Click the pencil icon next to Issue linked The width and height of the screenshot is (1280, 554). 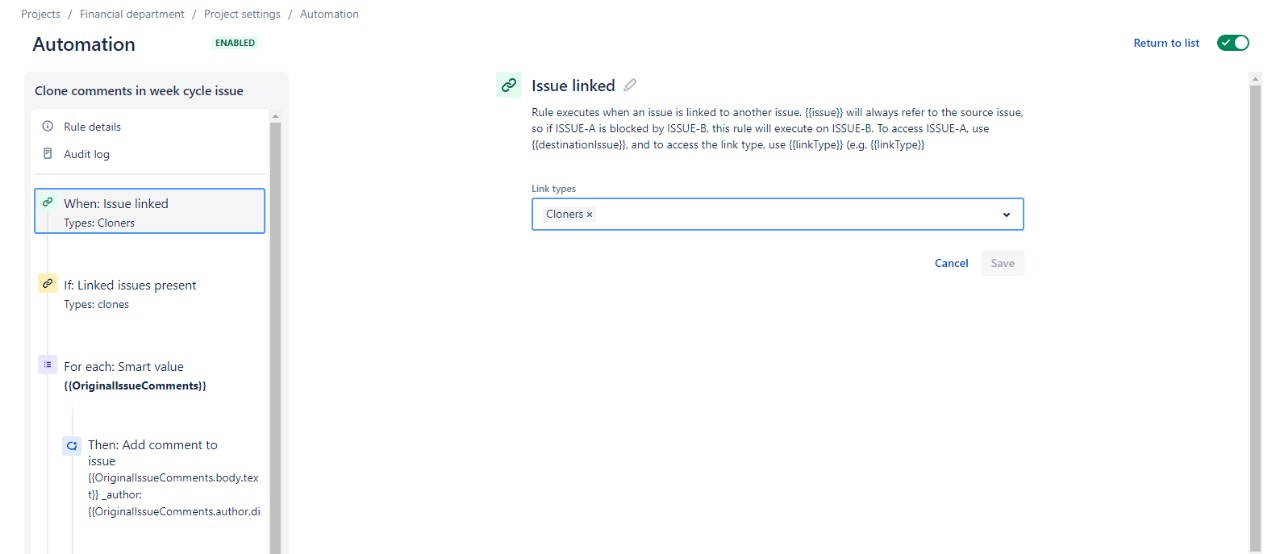630,85
